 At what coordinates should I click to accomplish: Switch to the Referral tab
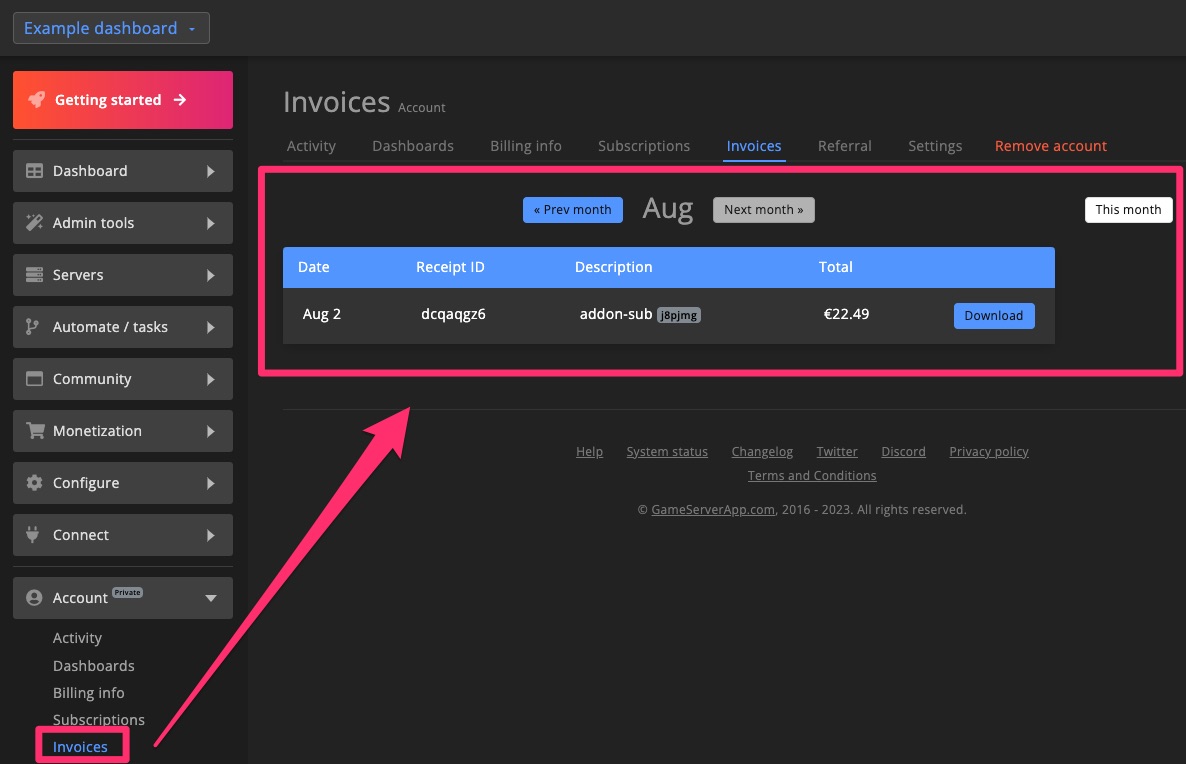[844, 146]
